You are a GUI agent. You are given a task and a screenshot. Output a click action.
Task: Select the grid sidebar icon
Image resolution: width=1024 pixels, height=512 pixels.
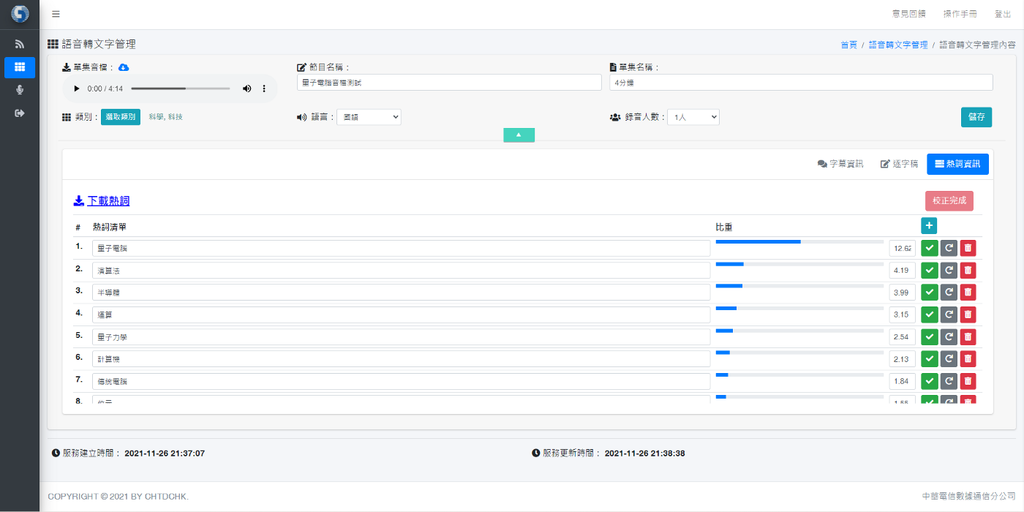pyautogui.click(x=20, y=67)
